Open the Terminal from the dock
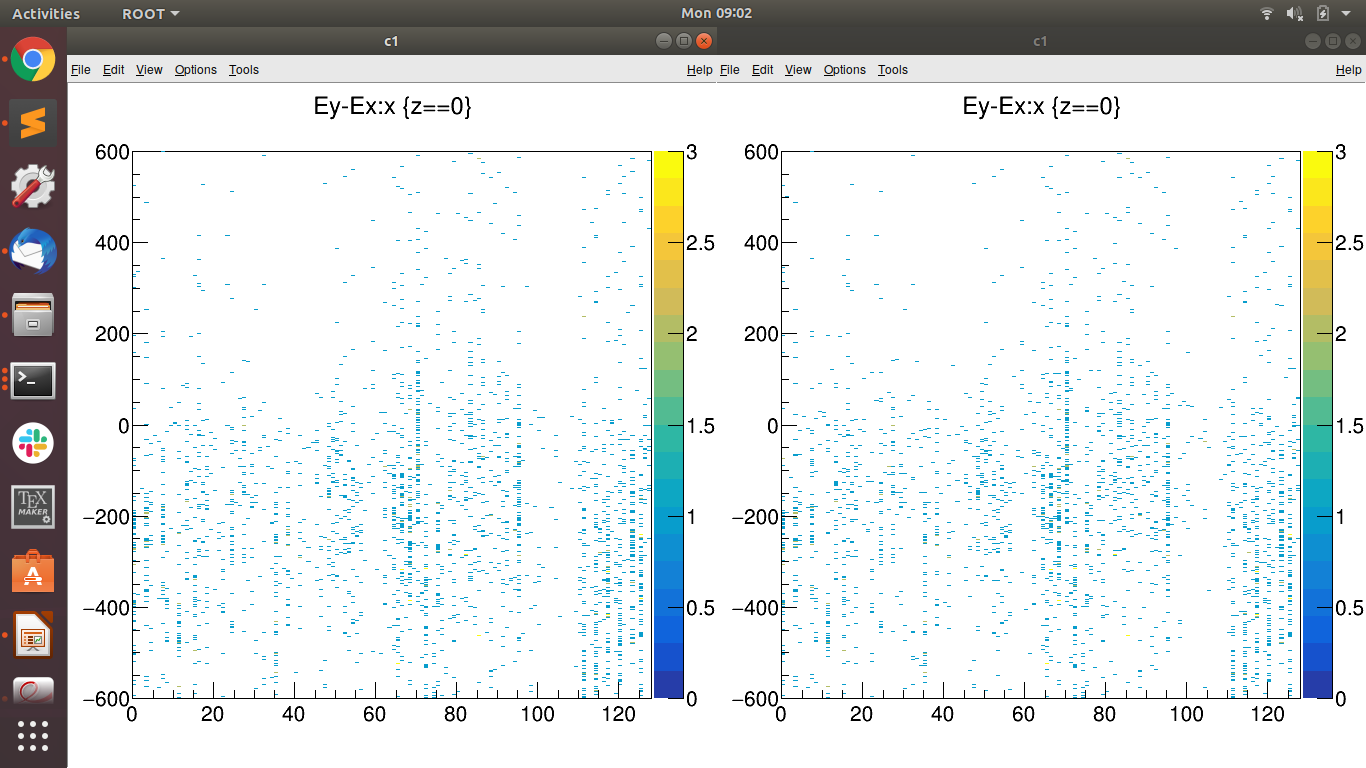This screenshot has height=768, width=1366. (x=33, y=380)
